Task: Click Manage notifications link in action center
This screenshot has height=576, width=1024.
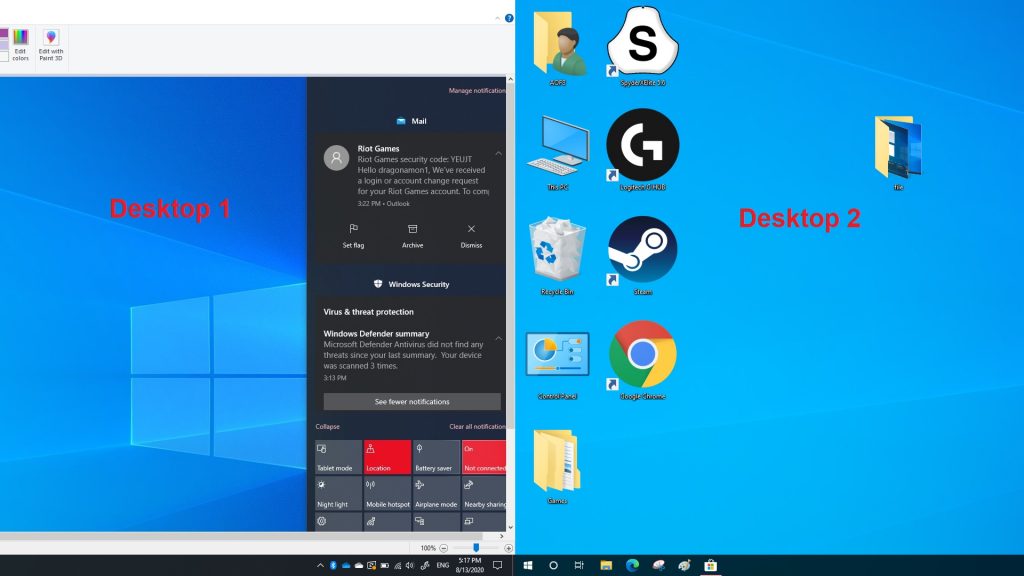Action: click(477, 91)
